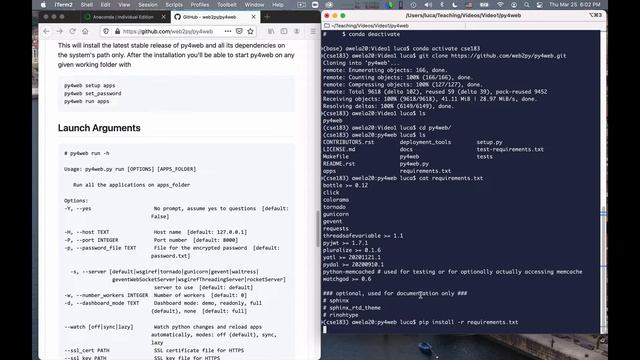The height and width of the screenshot is (360, 640).
Task: Open Firefox account icon
Action: [x=297, y=31]
